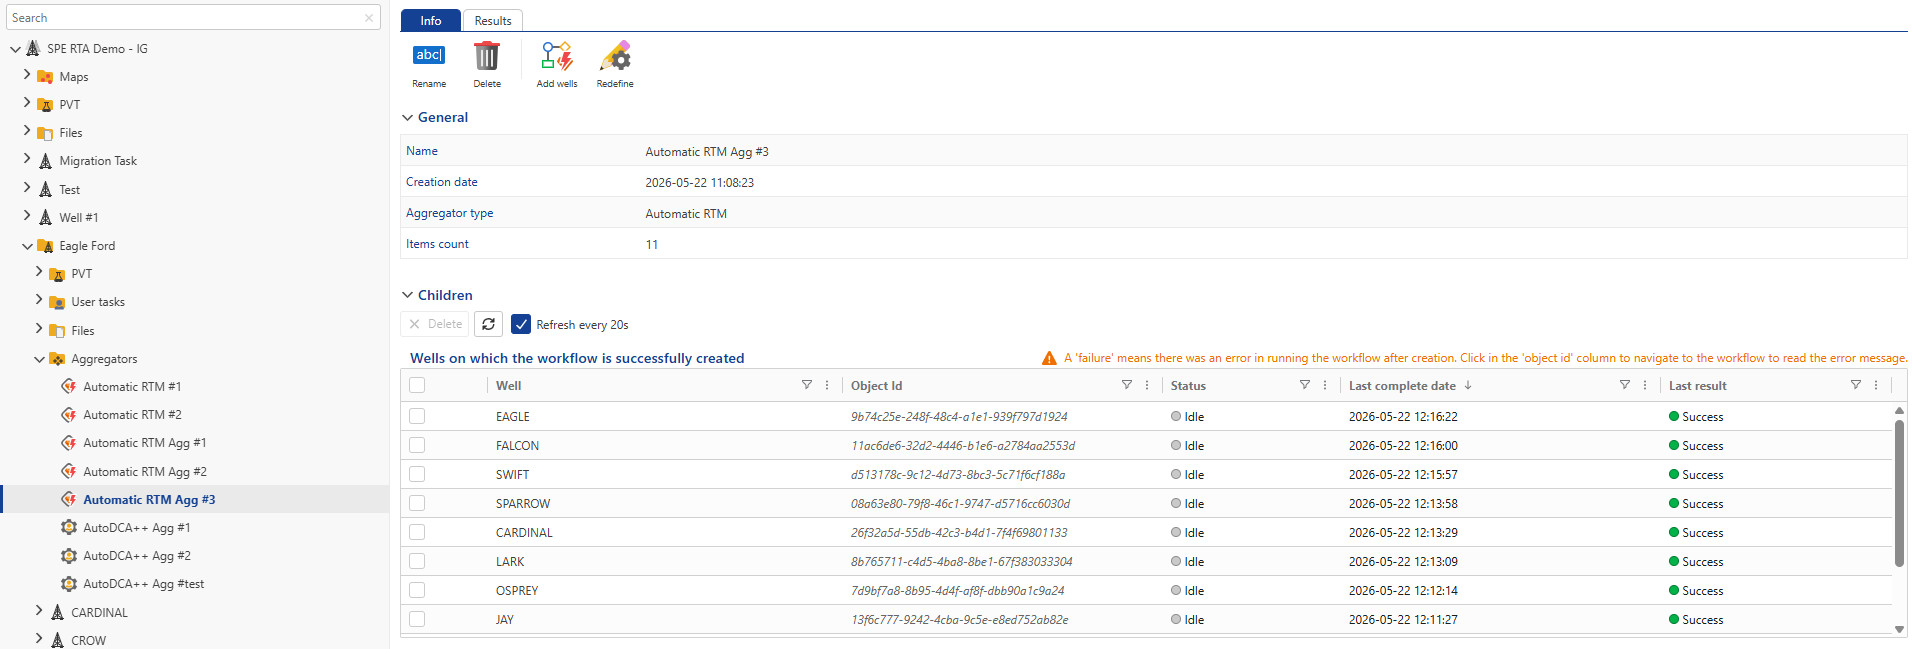This screenshot has width=1916, height=649.
Task: Click the Aggregator type value 'Automatic RTM'
Action: coord(686,214)
